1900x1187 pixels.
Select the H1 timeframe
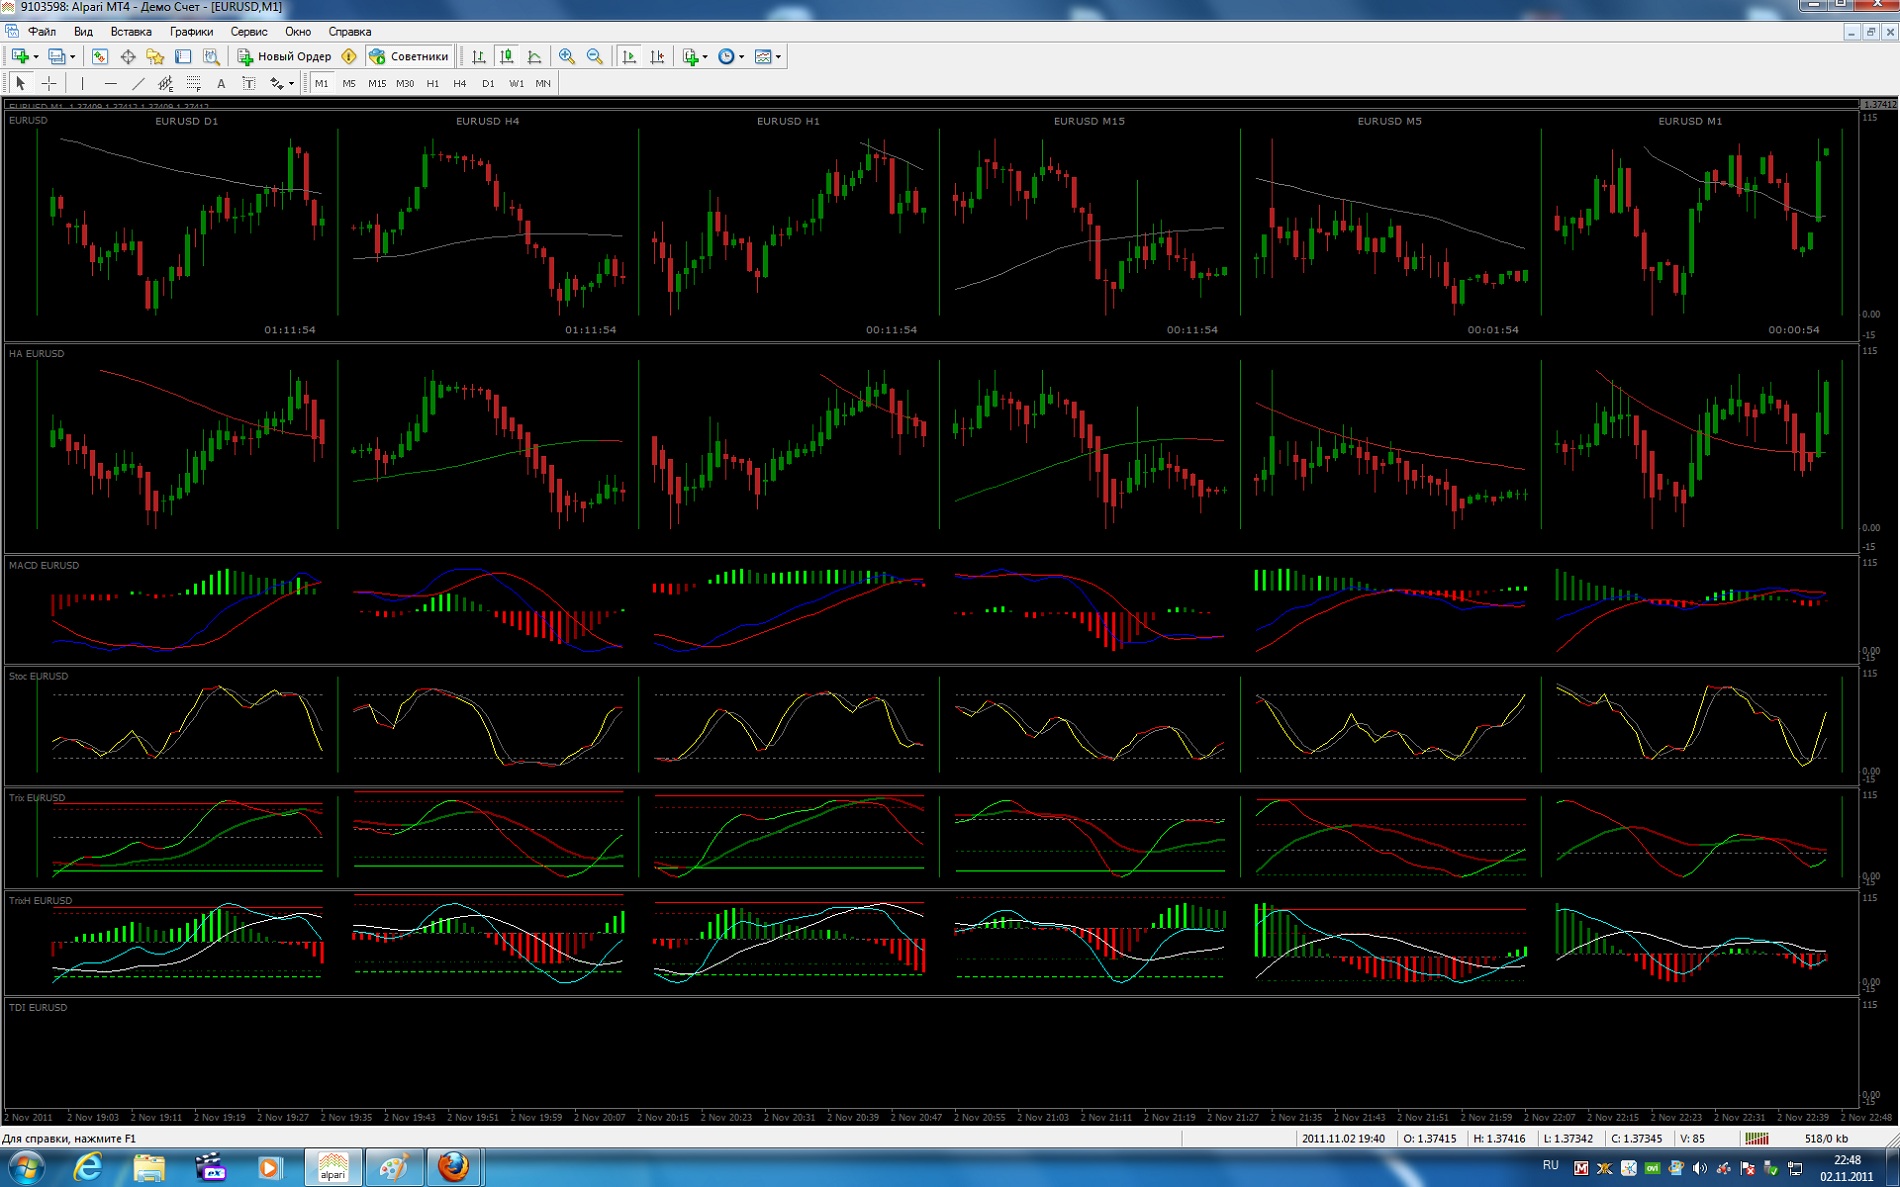coord(433,84)
